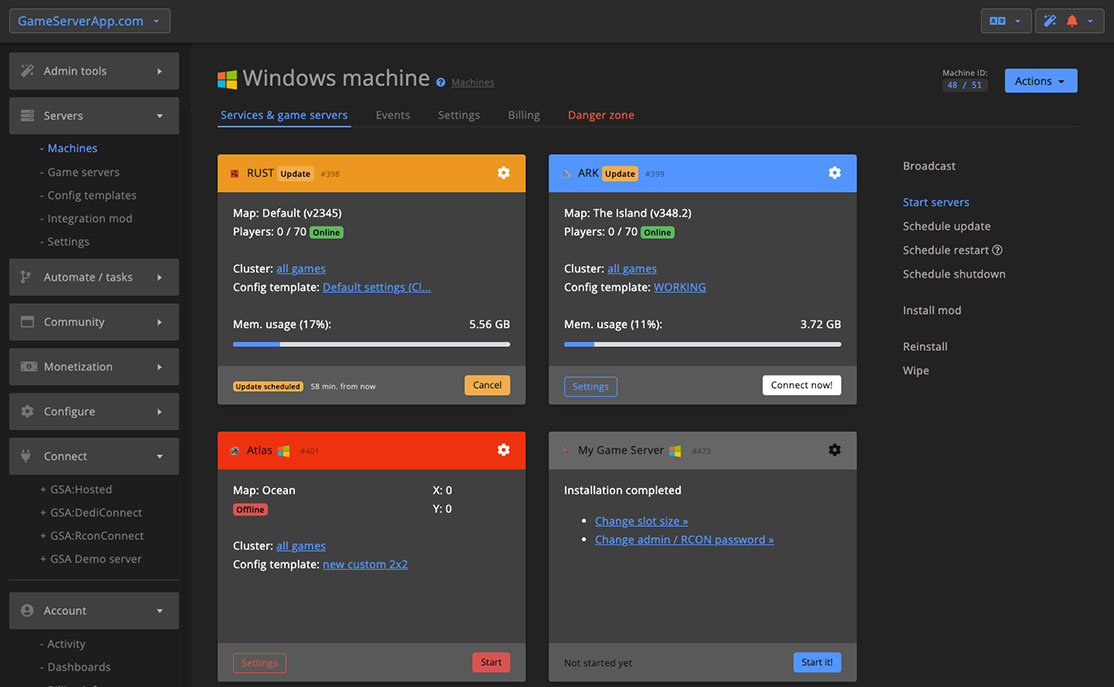1114x687 pixels.
Task: Click the Atlas game icon in card header
Action: pyautogui.click(x=234, y=450)
